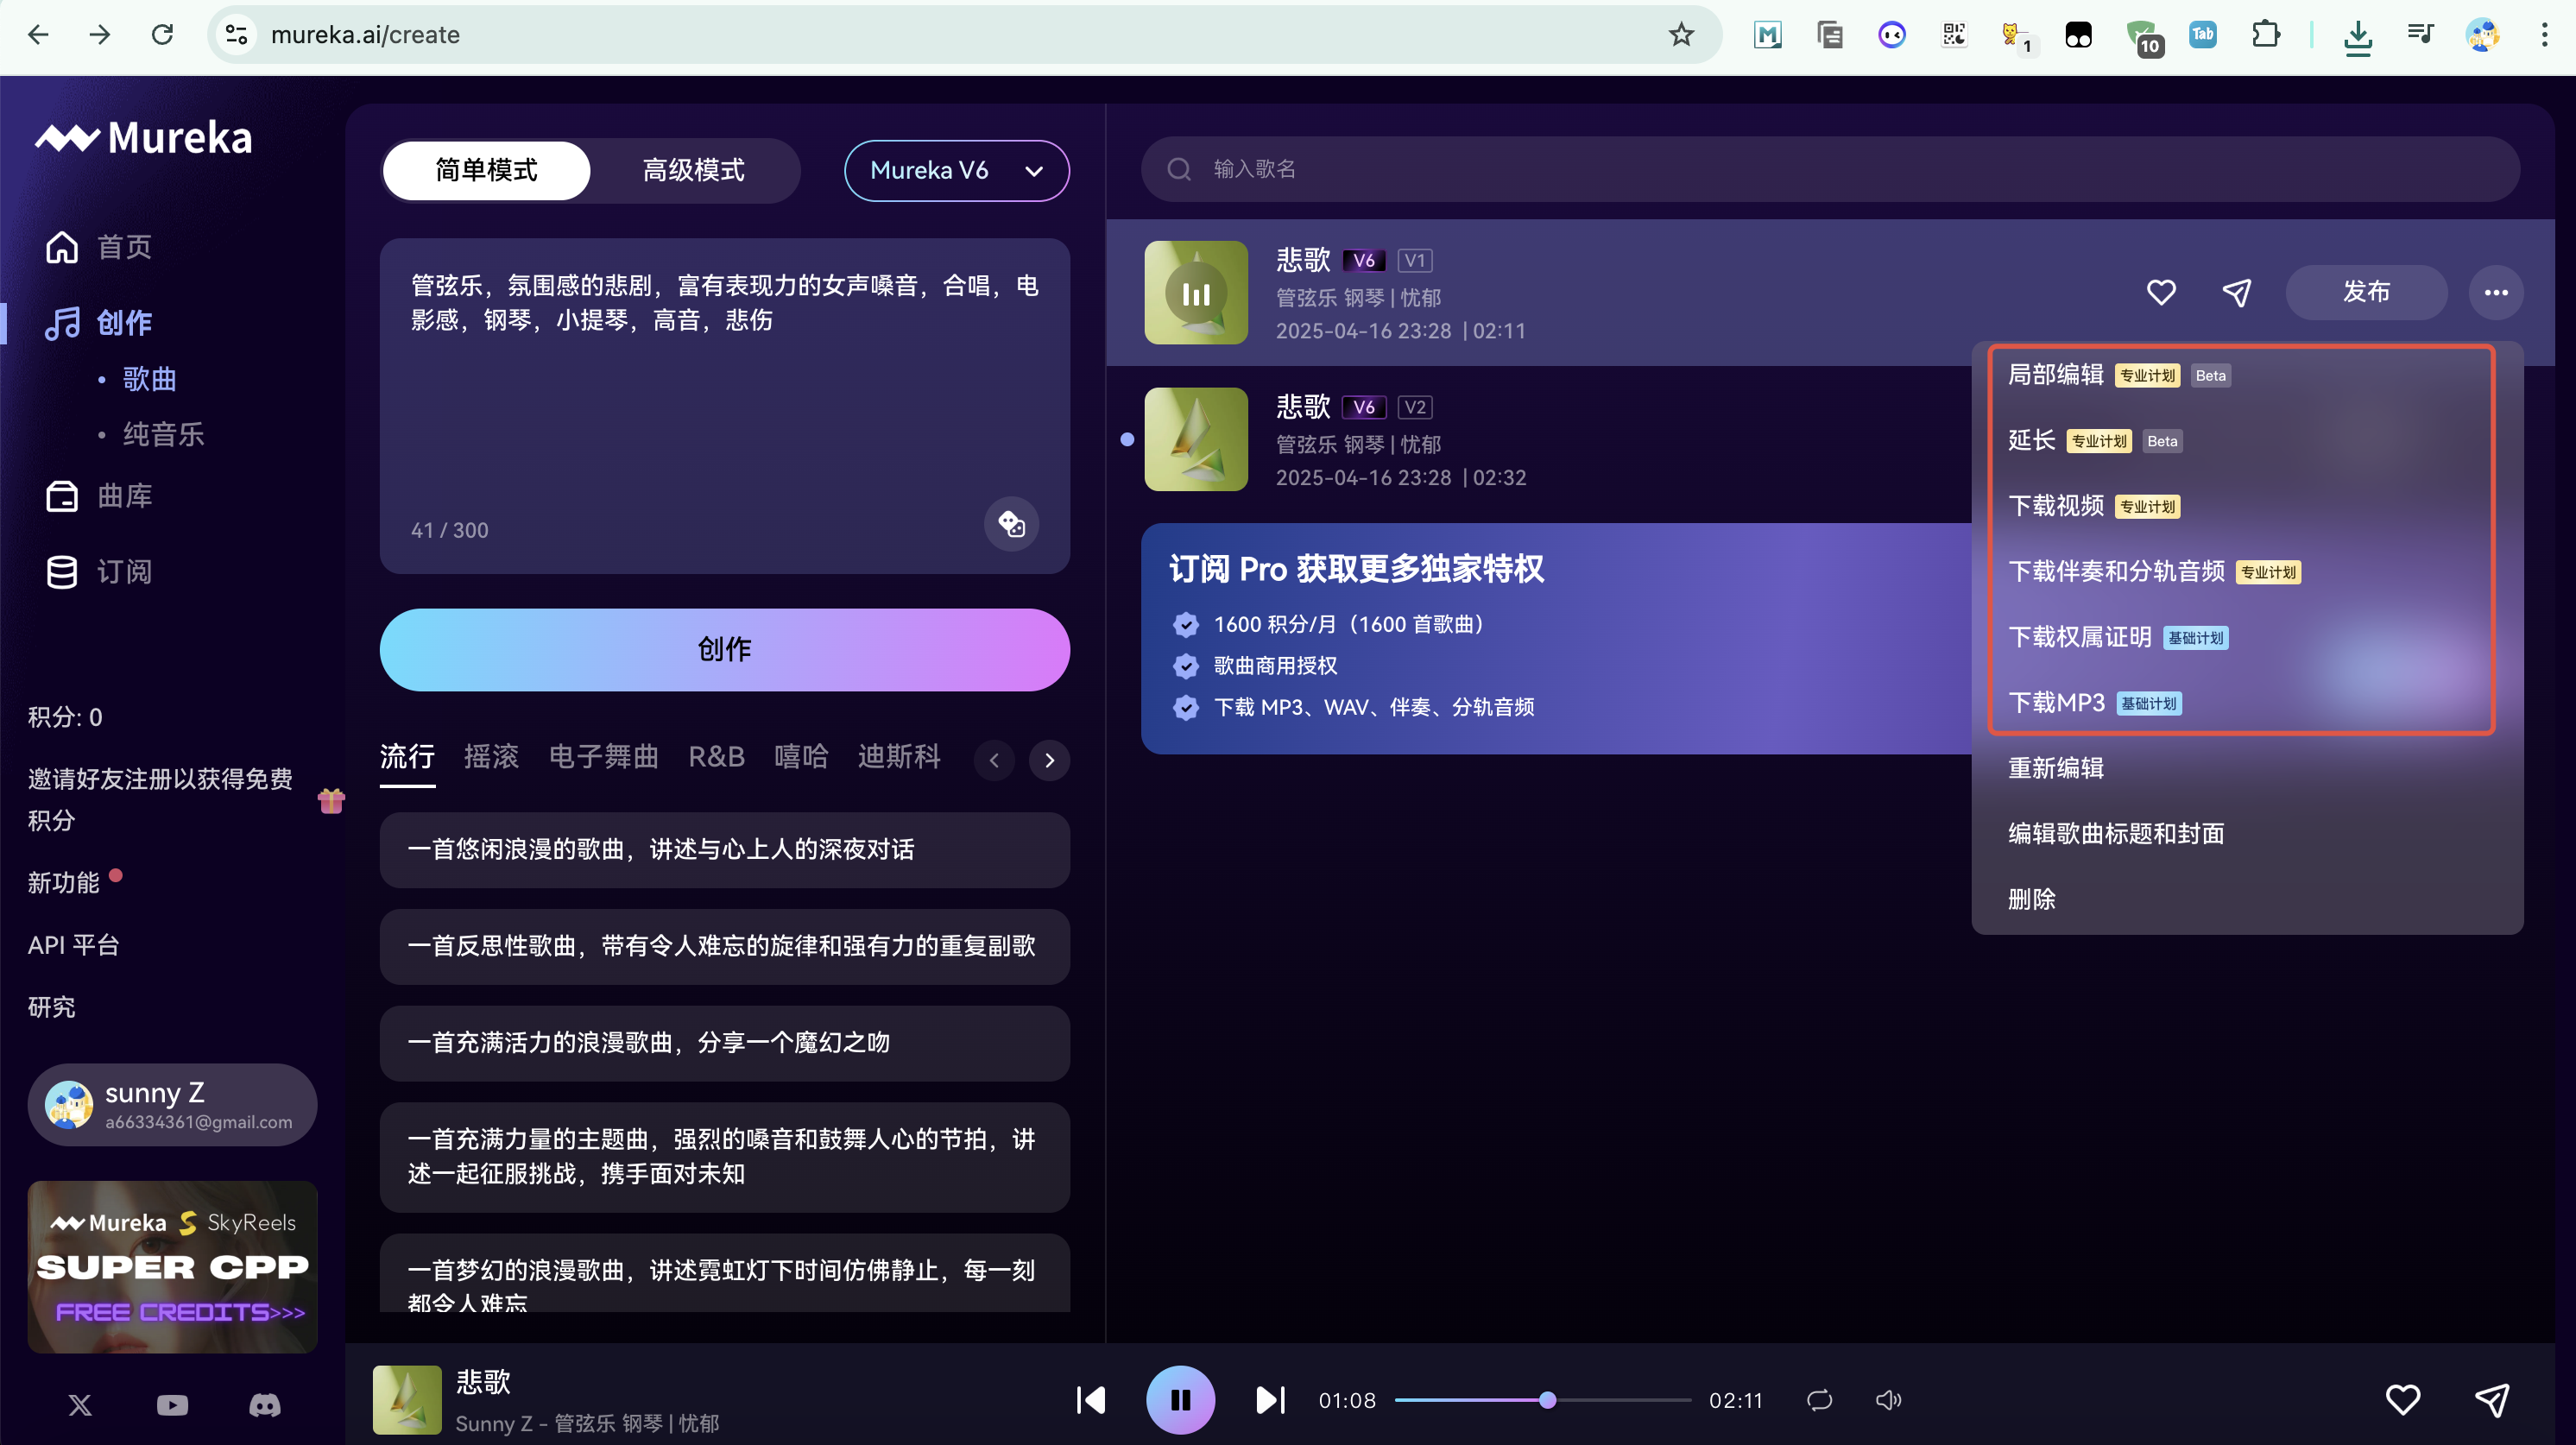Mute the player volume speaker icon

tap(1887, 1400)
